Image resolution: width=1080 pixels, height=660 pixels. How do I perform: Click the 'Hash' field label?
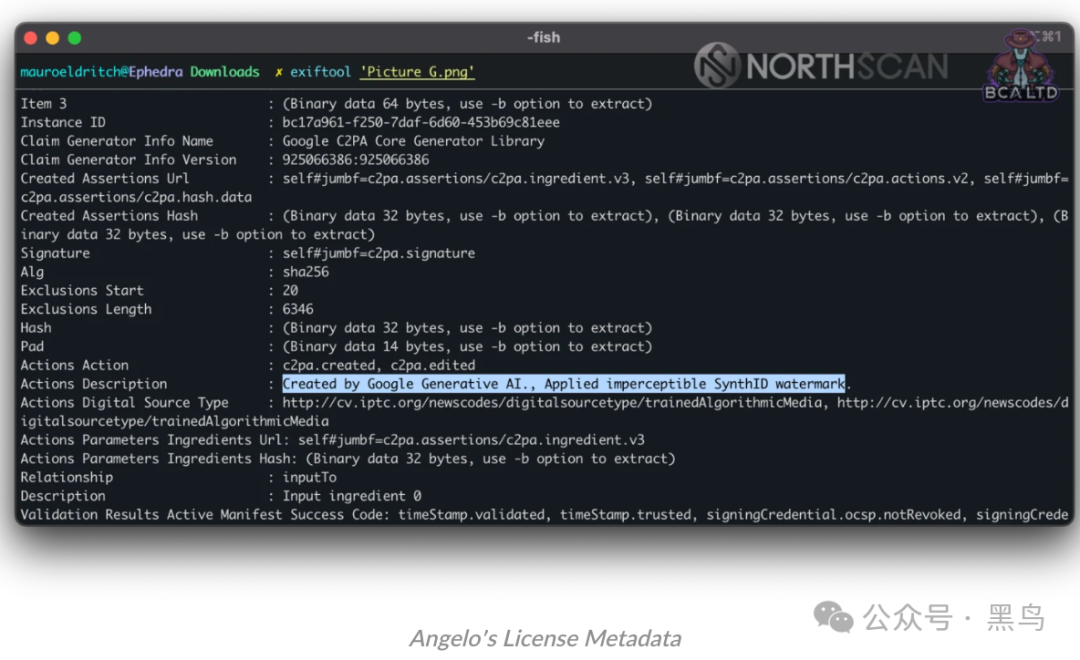coord(36,328)
